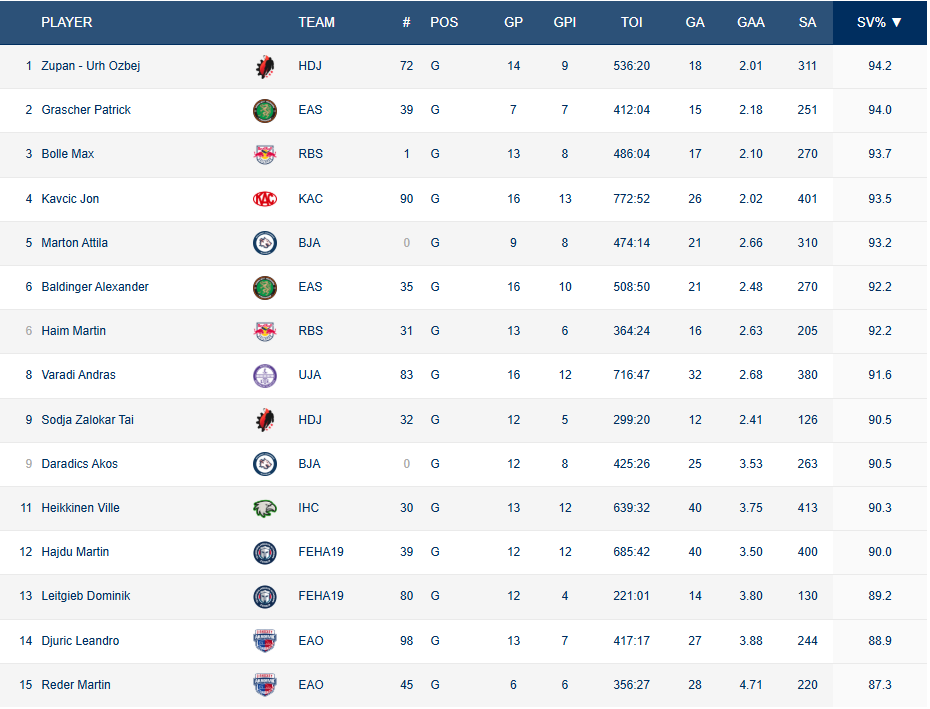Sort the table by the GP header
This screenshot has width=930, height=709.
(513, 22)
